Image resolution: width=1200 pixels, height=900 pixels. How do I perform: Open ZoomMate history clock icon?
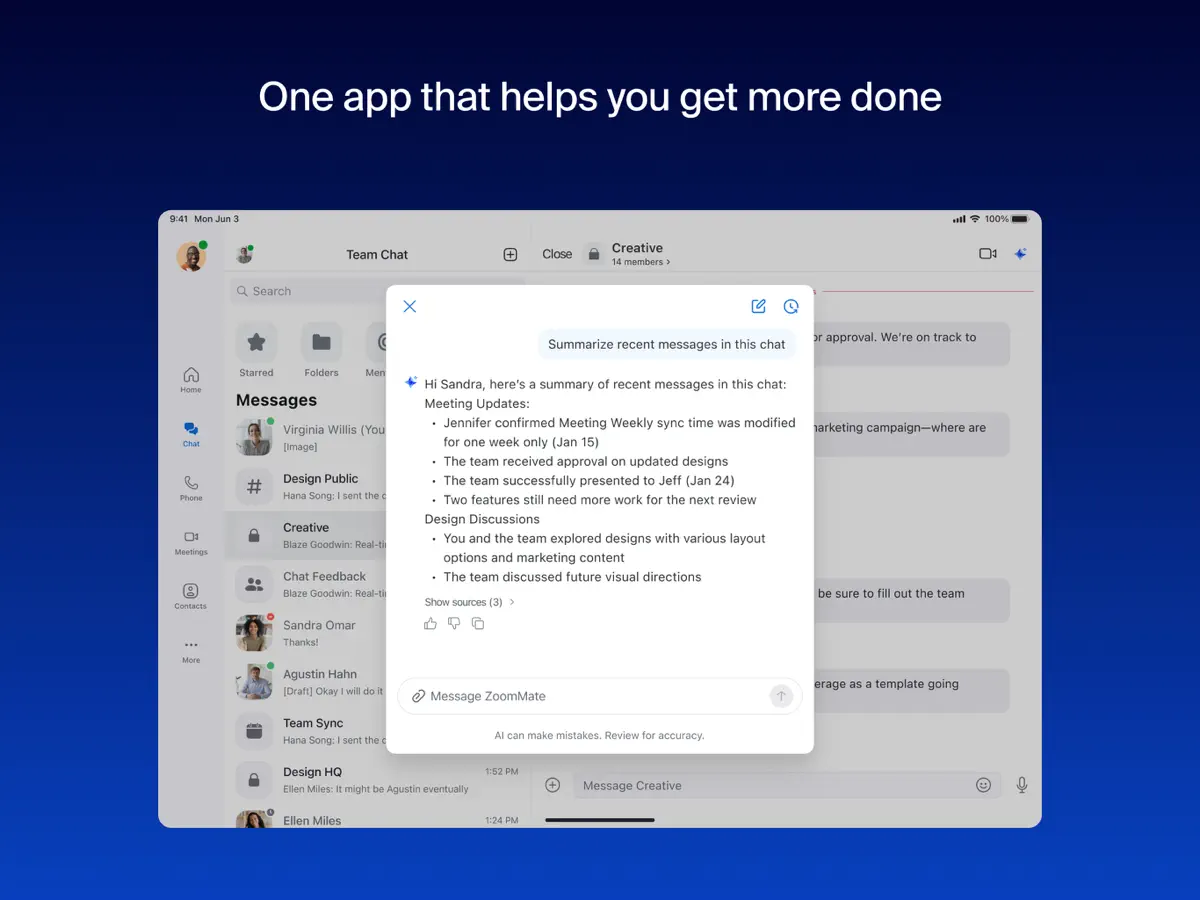coord(791,306)
